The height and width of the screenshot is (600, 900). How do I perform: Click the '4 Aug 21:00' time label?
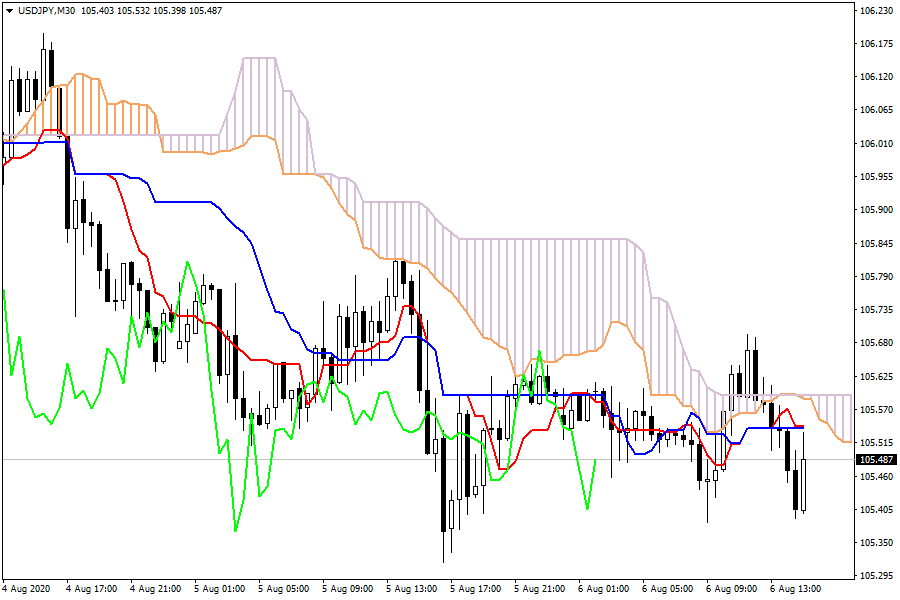pos(154,589)
